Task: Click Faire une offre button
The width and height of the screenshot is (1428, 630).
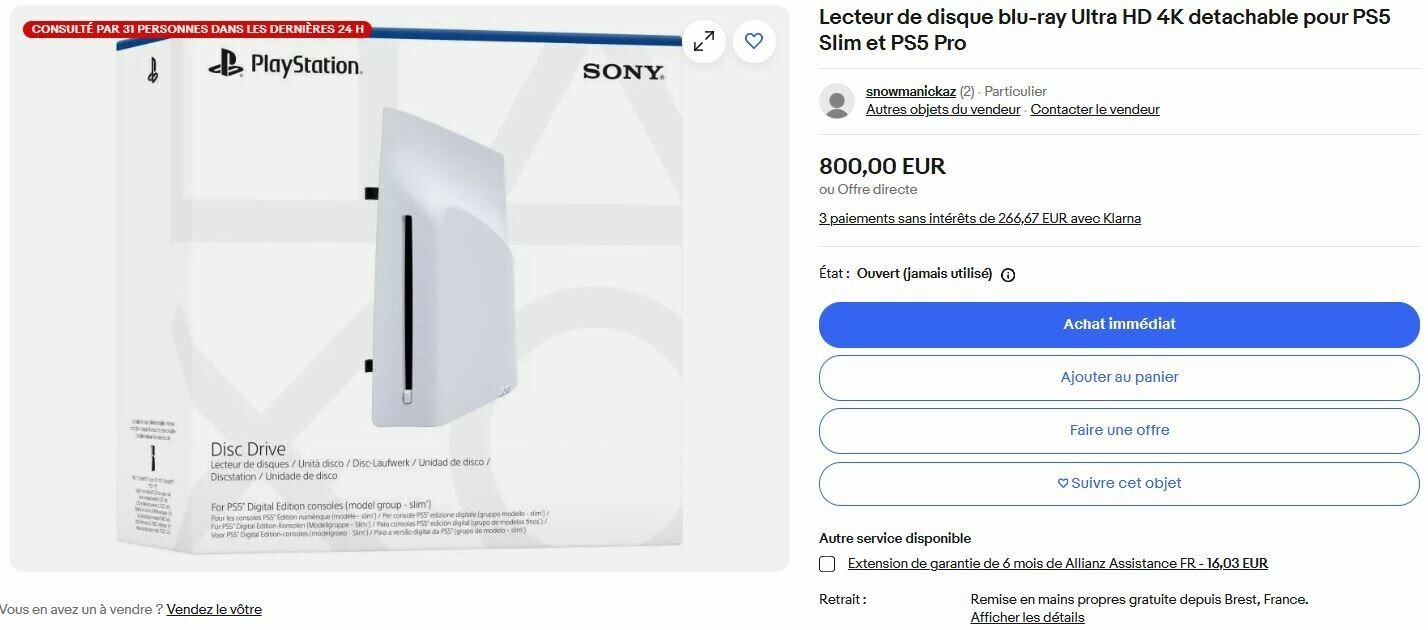Action: (x=1119, y=430)
